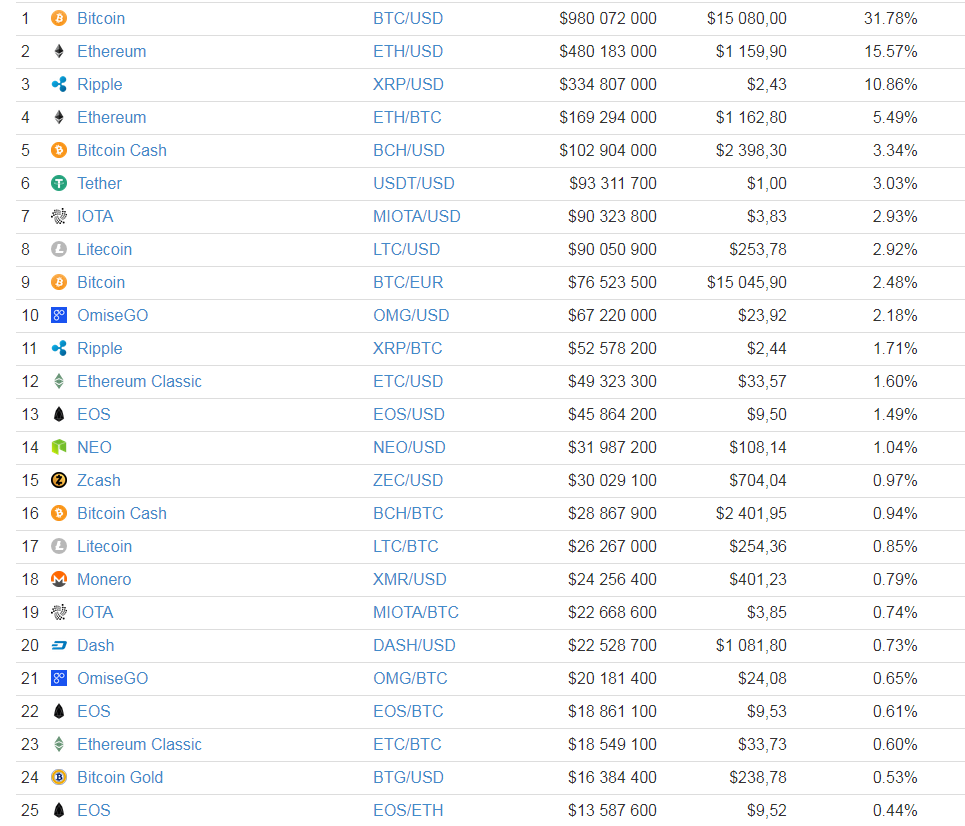965x826 pixels.
Task: Click the IOTA icon beside MIOTA/USD
Action: tap(59, 216)
